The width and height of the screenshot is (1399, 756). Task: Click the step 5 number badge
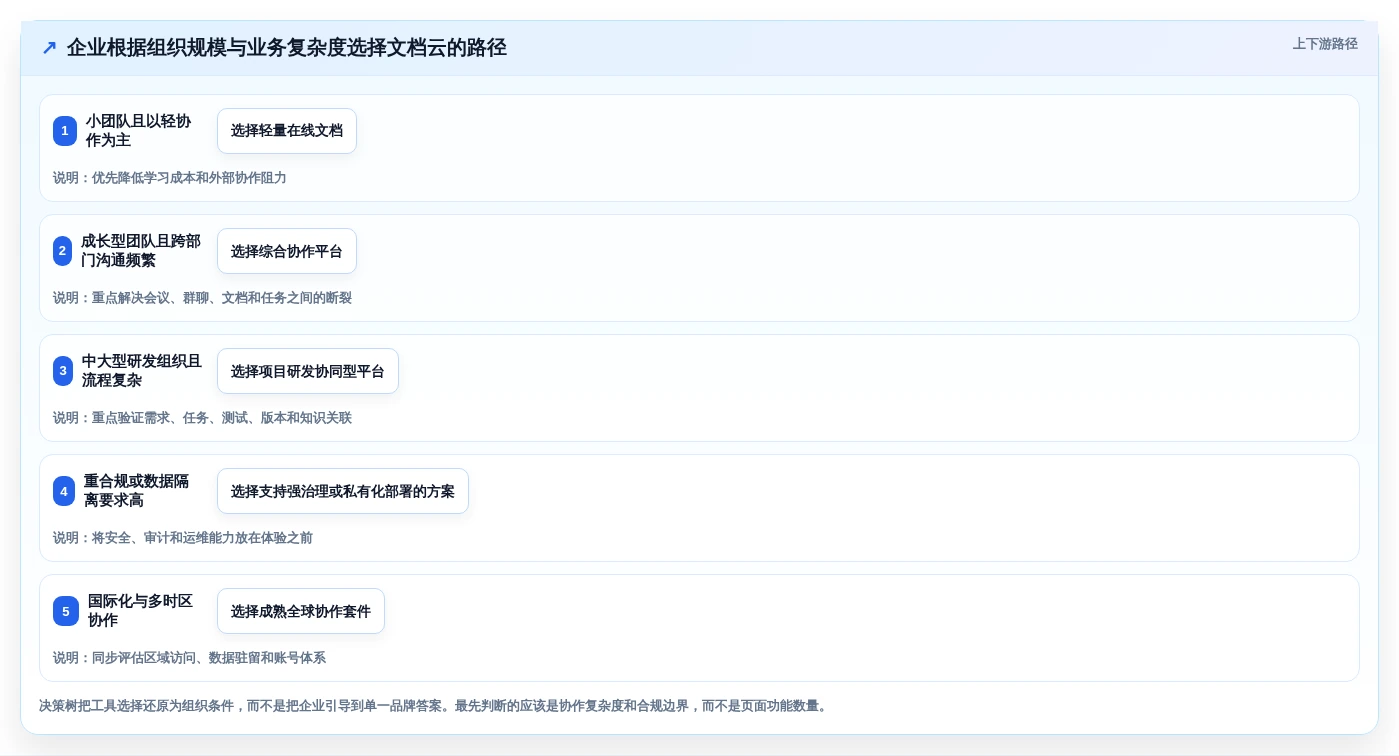66,611
